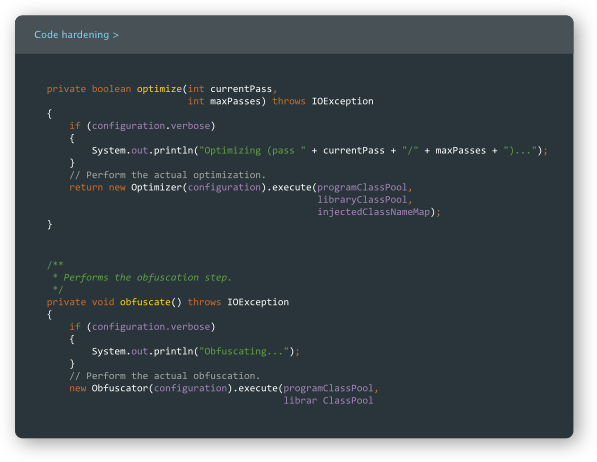Click the comment "// Perform the actual optimization."
Viewport: 597px width, 462px height.
tap(167, 175)
